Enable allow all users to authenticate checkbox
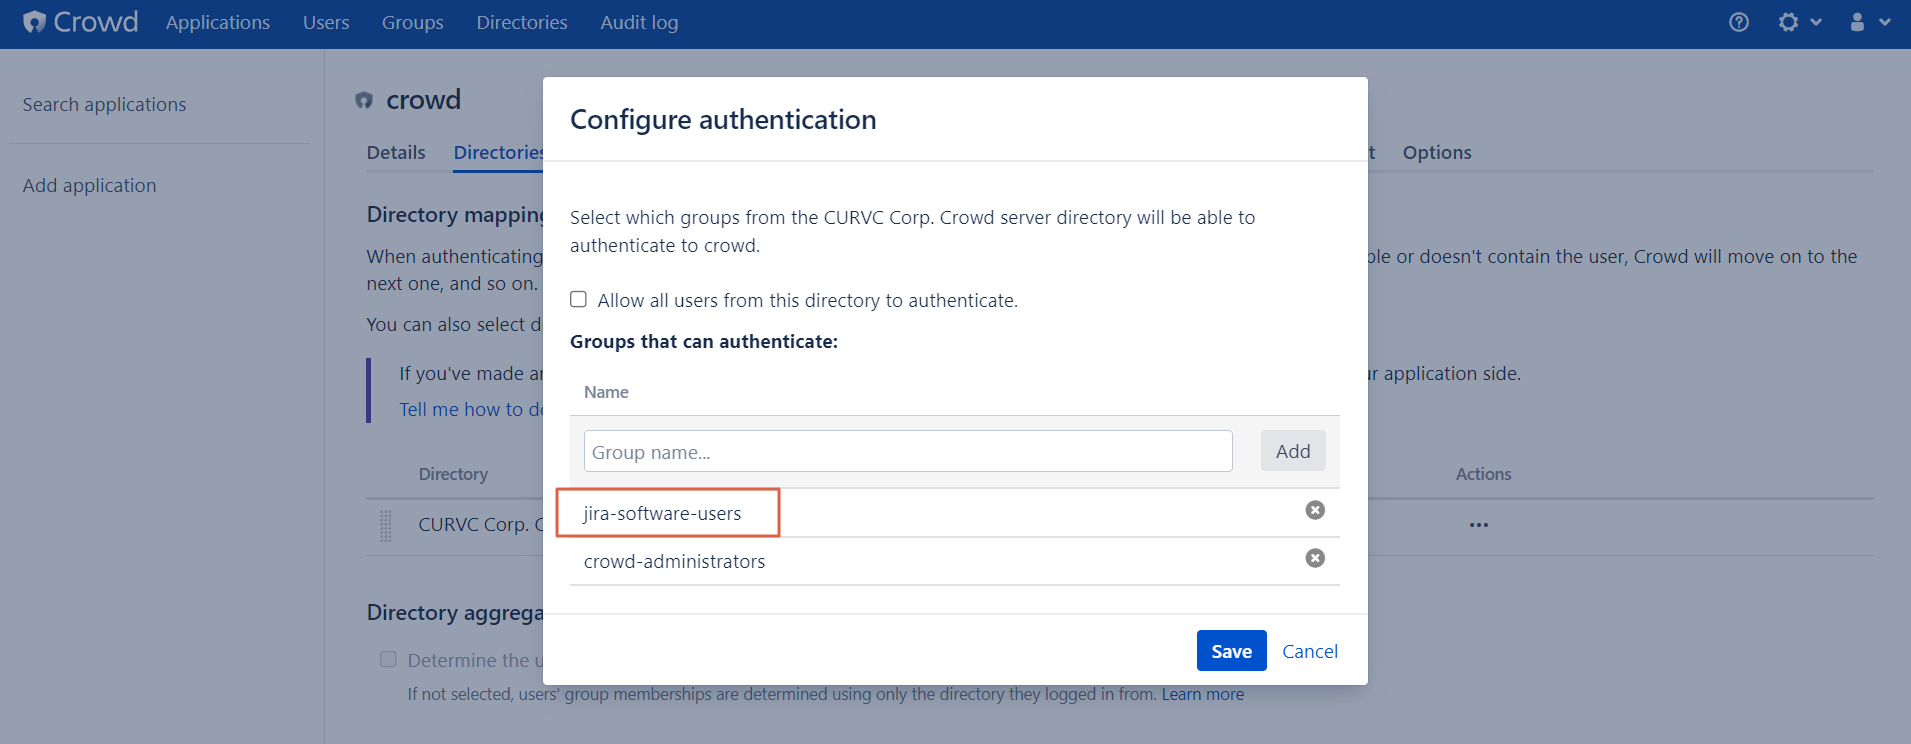Viewport: 1911px width, 744px height. pos(578,299)
